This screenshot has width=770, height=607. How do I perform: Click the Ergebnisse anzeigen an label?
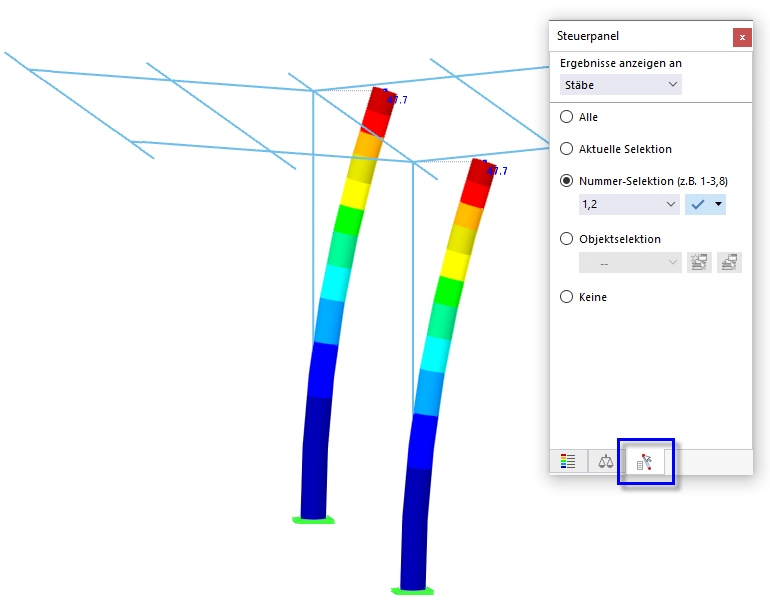point(621,63)
